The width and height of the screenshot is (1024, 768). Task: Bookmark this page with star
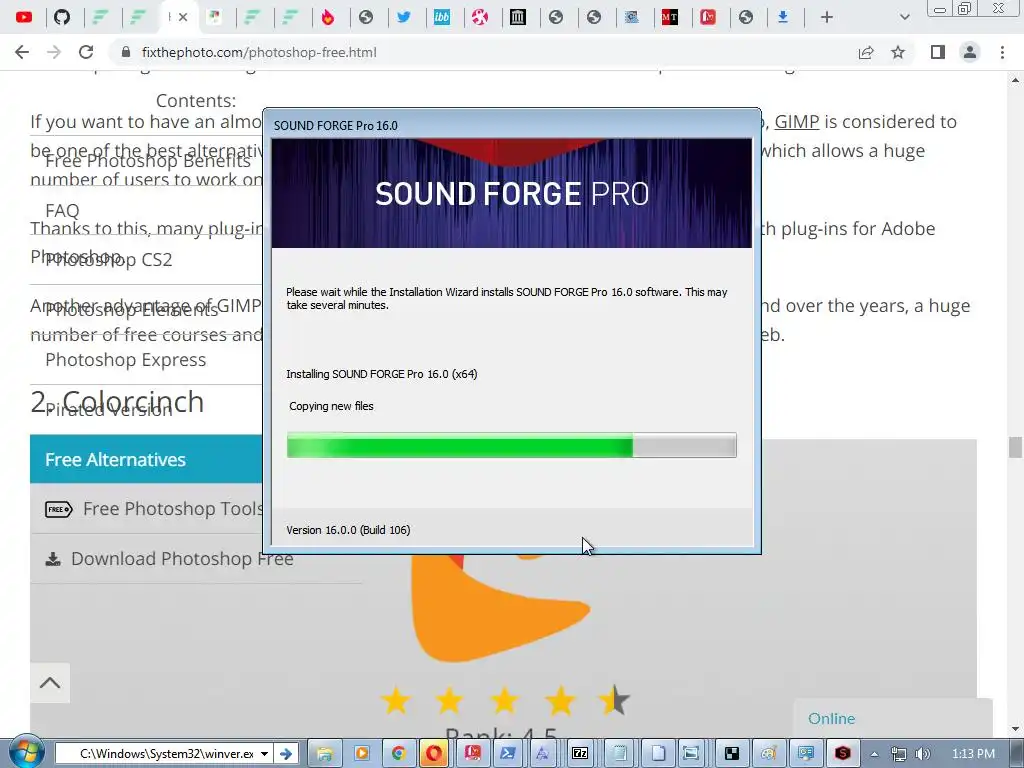click(x=898, y=52)
